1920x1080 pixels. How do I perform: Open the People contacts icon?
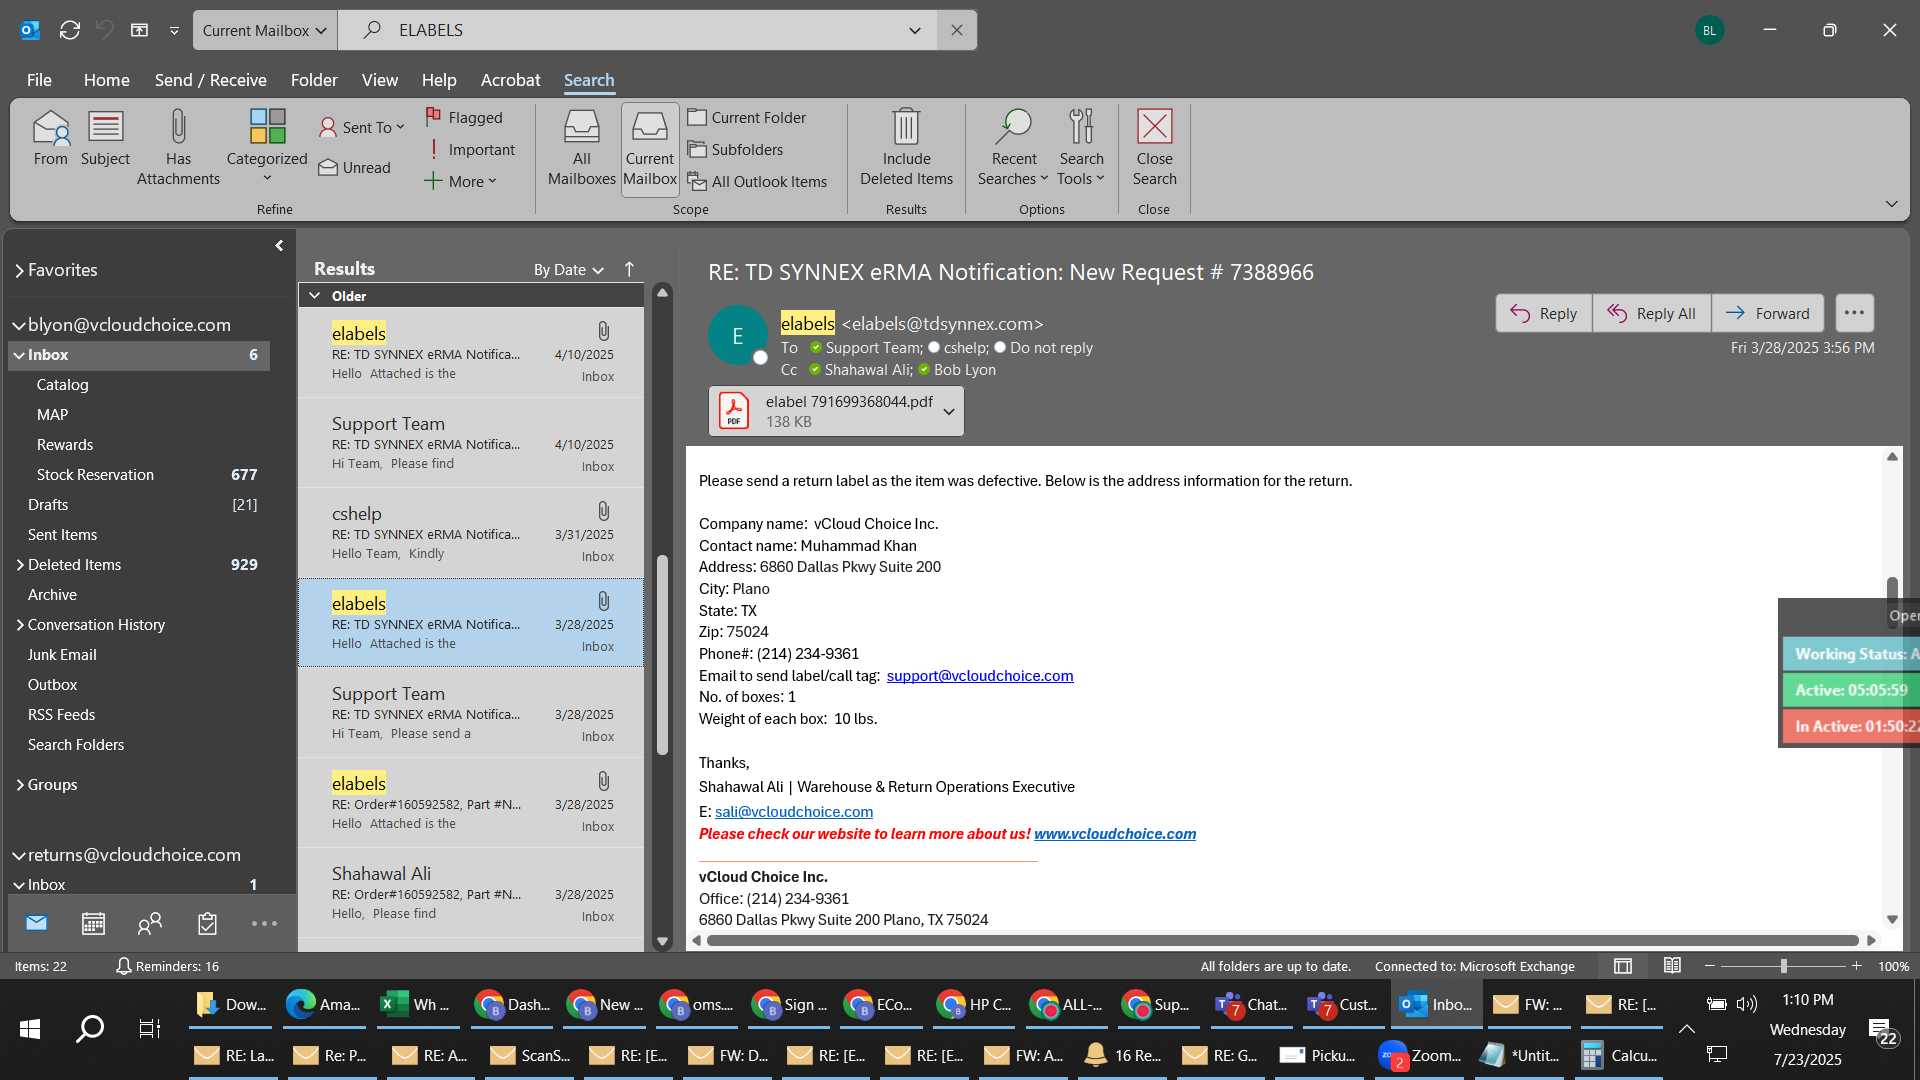150,924
